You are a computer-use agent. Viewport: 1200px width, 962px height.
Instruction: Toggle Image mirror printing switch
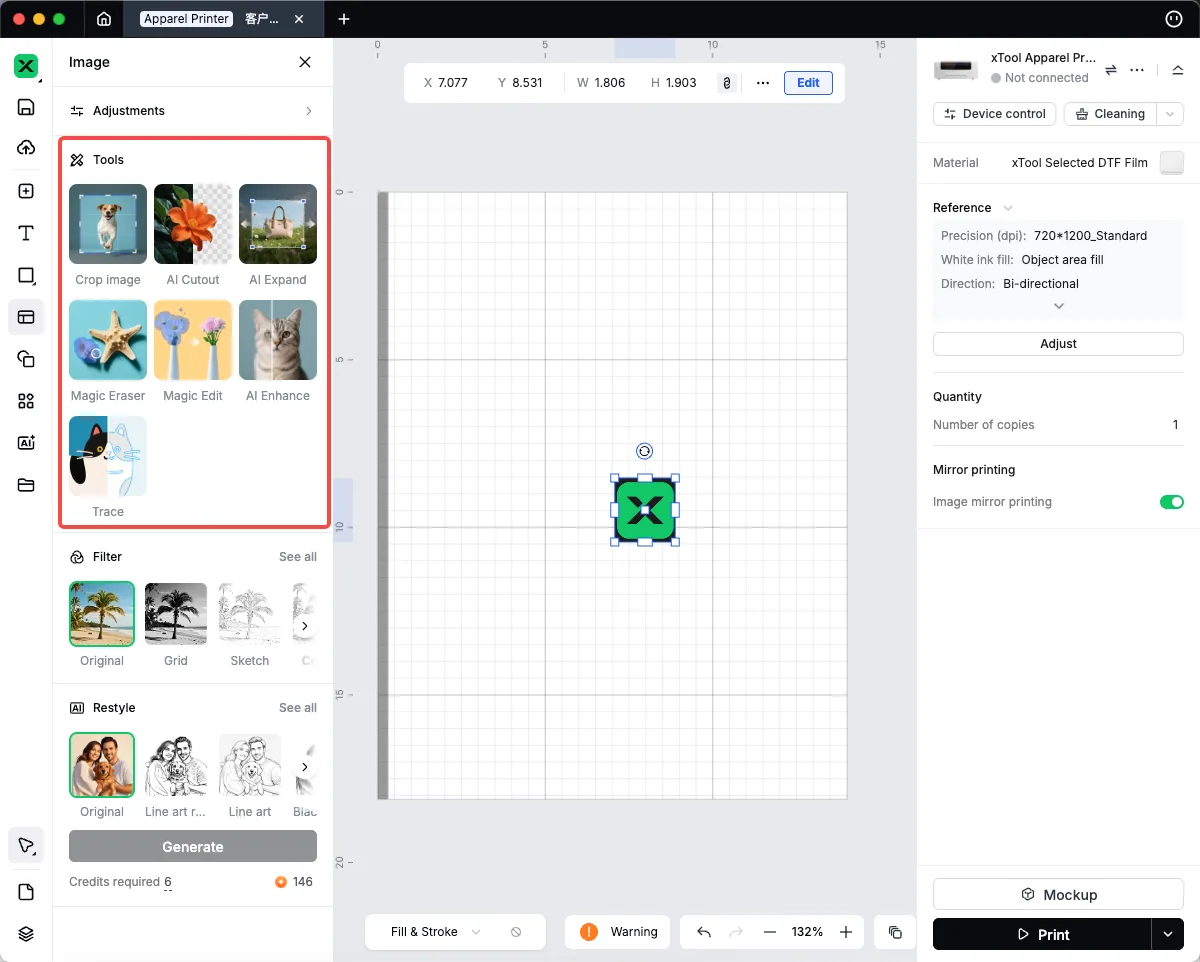1171,502
